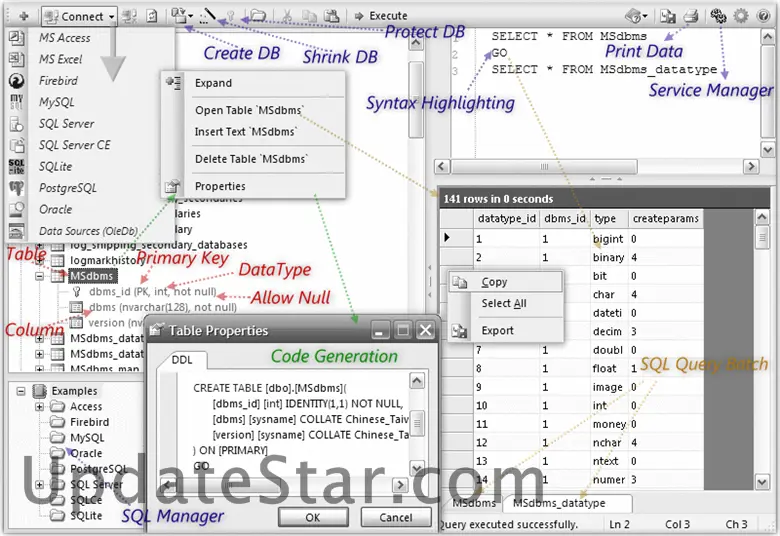Image resolution: width=780 pixels, height=536 pixels.
Task: Open the help book dropdown icon
Action: point(636,16)
